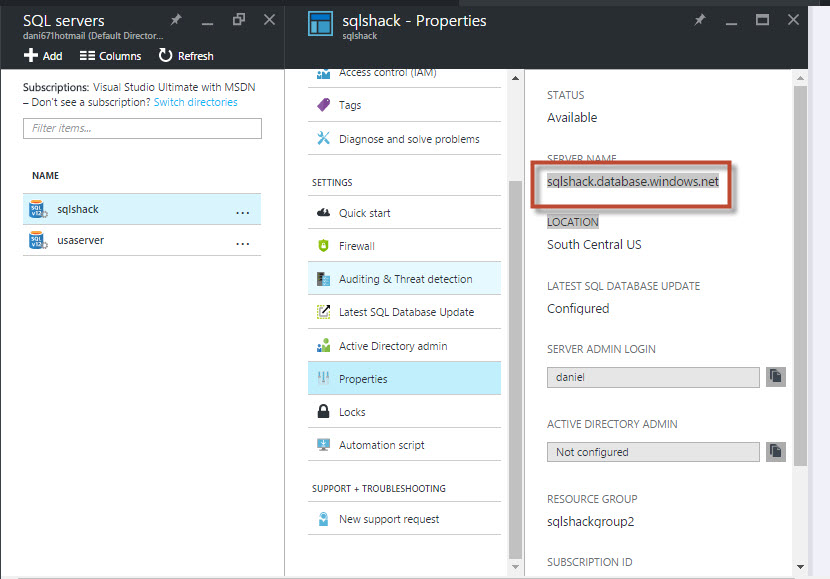This screenshot has height=579, width=830.
Task: Pin the SQL servers blade
Action: (x=176, y=20)
